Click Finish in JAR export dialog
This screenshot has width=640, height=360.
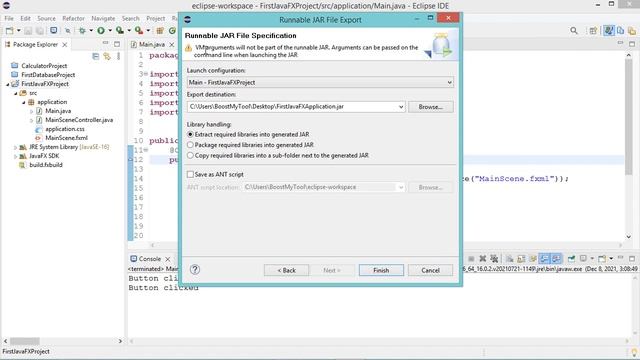coord(381,270)
